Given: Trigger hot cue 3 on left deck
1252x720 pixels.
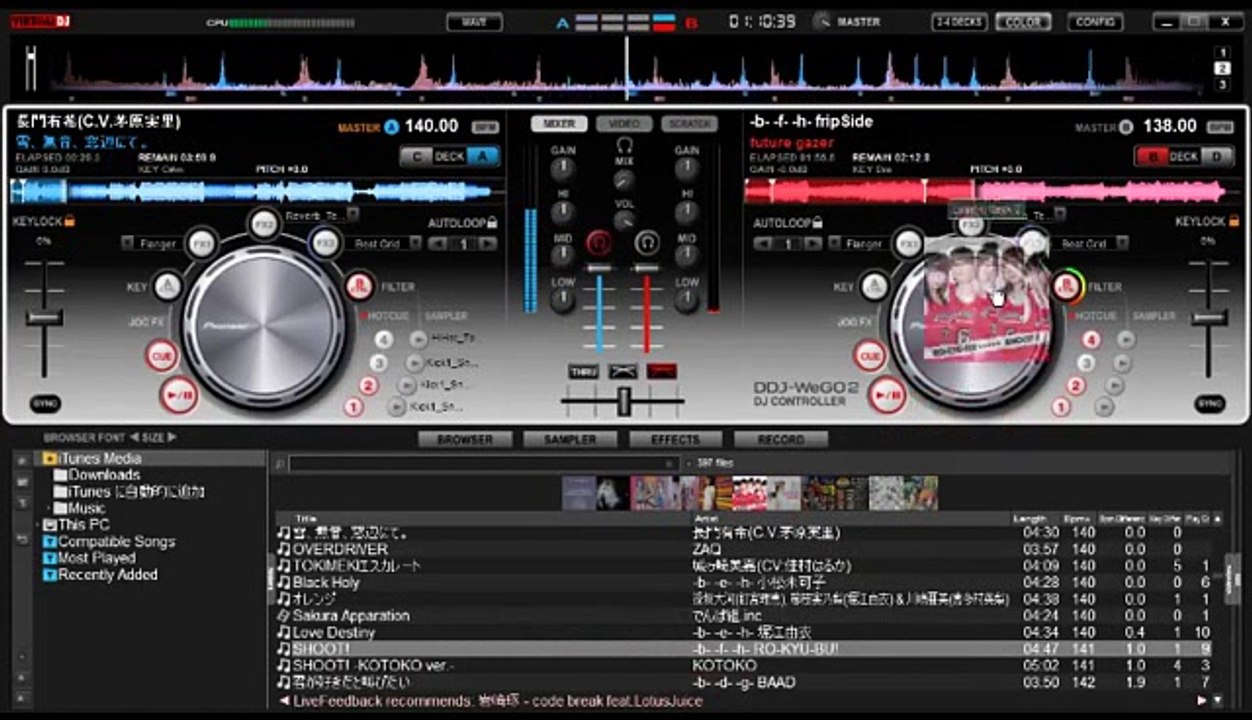Looking at the screenshot, I should (379, 363).
